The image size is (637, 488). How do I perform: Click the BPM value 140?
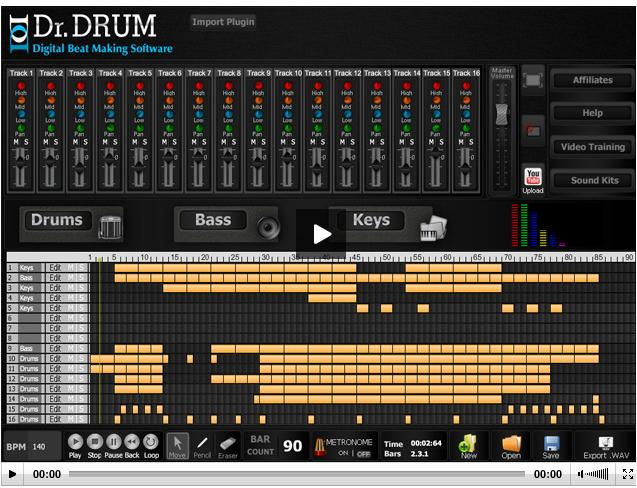coord(39,447)
